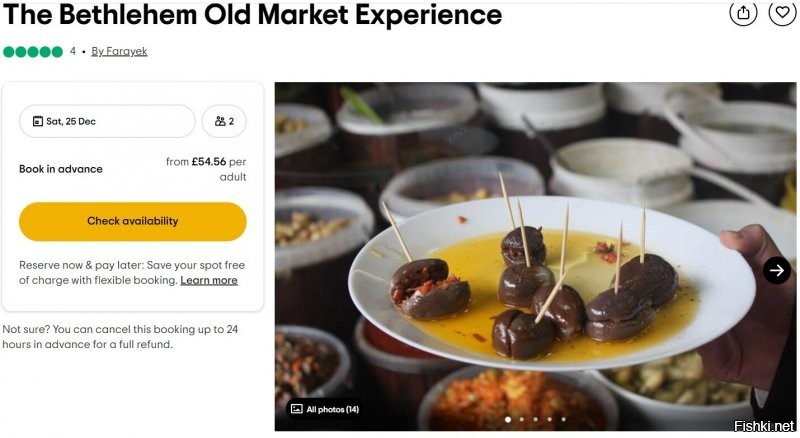800x438 pixels.
Task: Open the 2 travelers selector
Action: click(224, 121)
